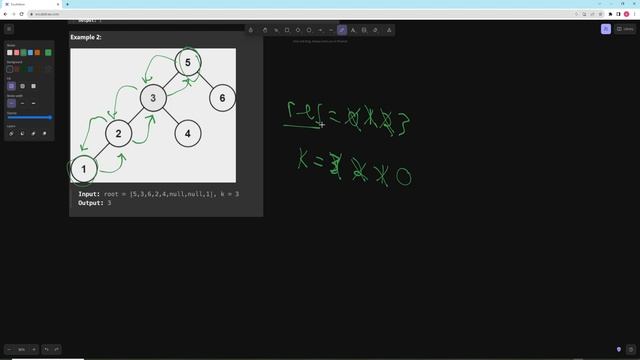Click the live collaboration share button
Screen dimensions: 640x360
(x=606, y=29)
